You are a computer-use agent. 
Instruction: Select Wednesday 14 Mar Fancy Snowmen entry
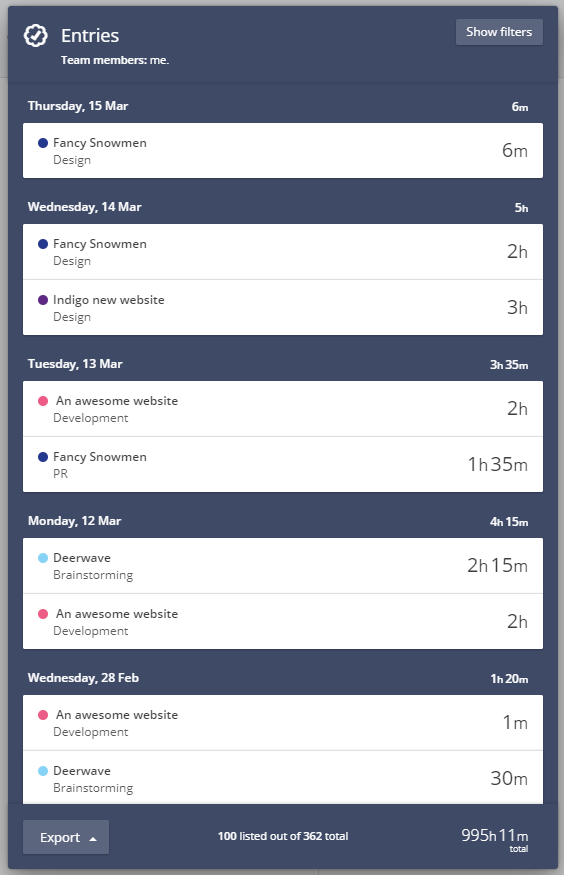pos(283,252)
